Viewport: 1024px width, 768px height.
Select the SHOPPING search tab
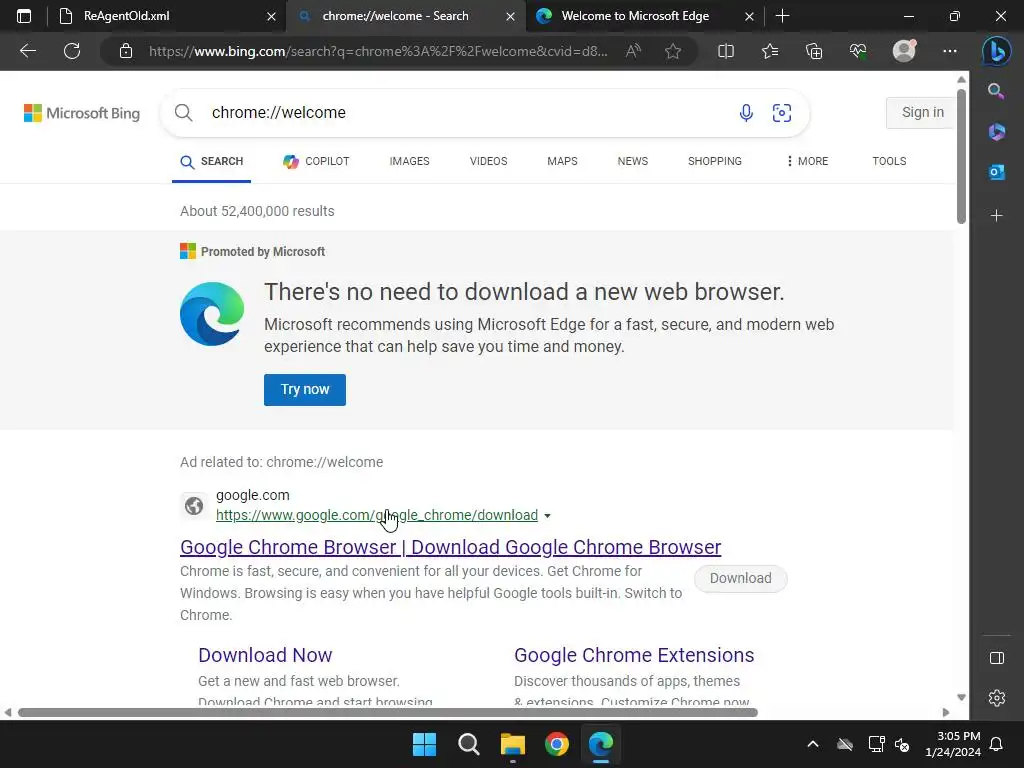pyautogui.click(x=714, y=161)
